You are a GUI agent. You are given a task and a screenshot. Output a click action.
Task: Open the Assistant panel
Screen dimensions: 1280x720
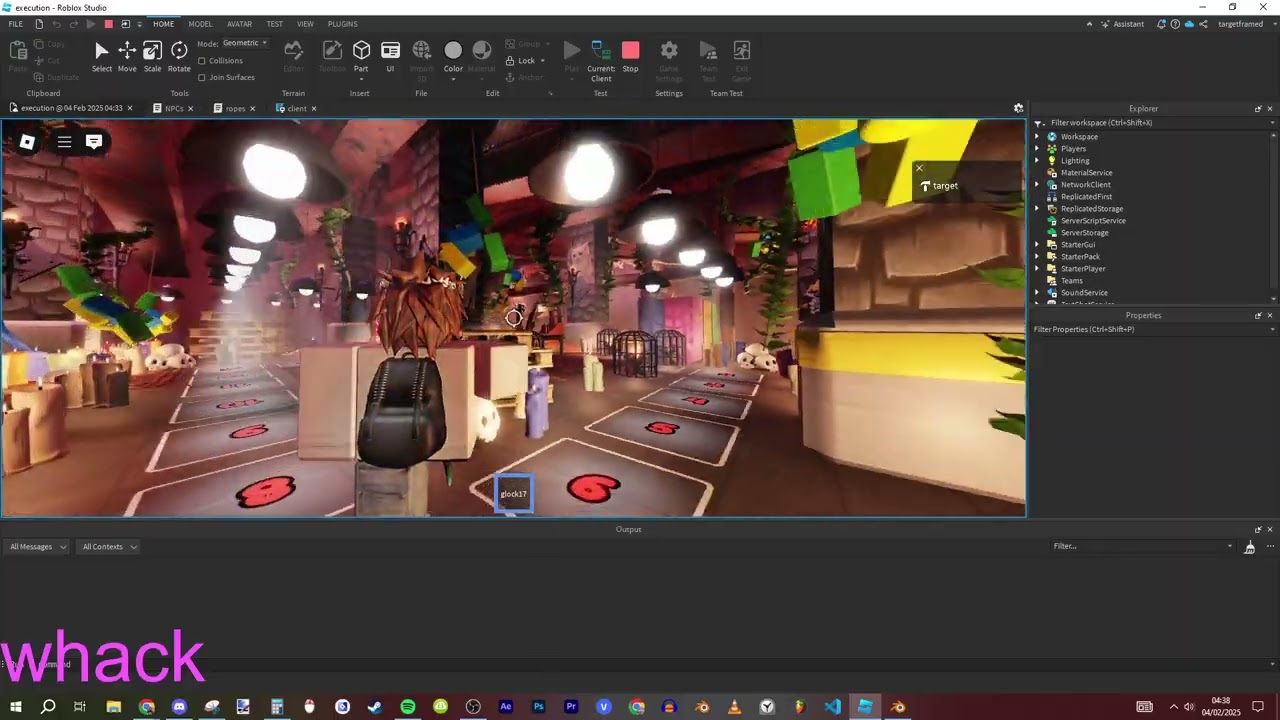[1123, 24]
